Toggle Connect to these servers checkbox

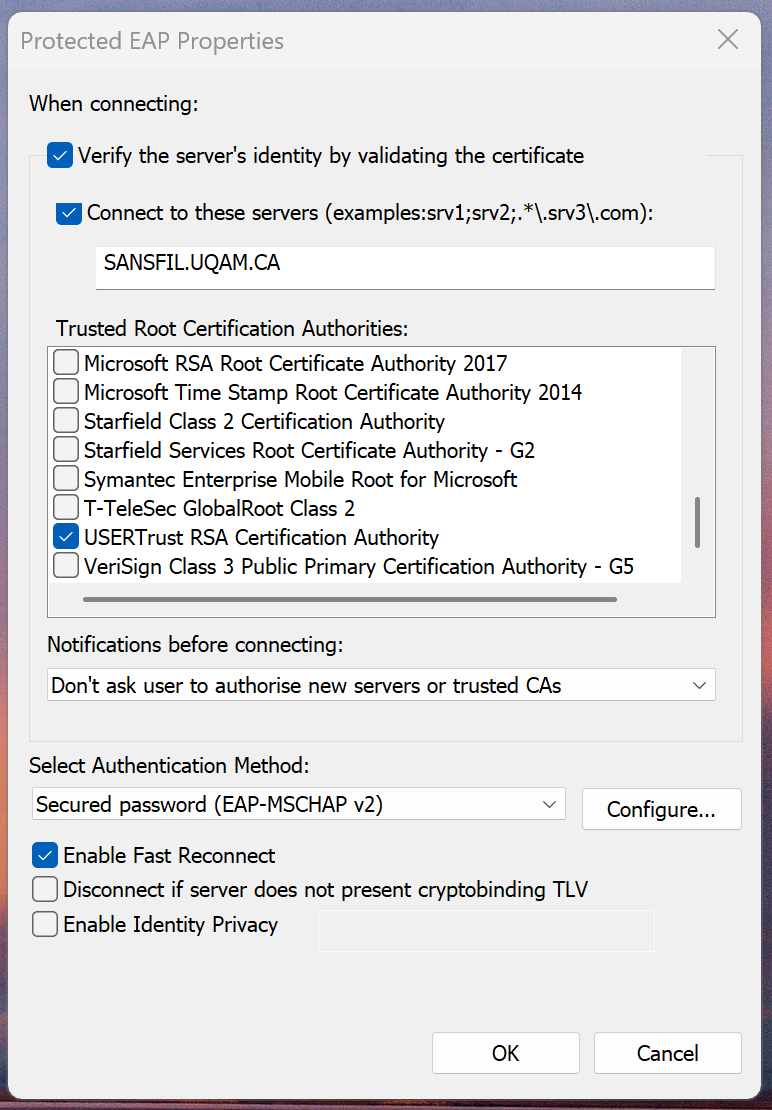(69, 212)
